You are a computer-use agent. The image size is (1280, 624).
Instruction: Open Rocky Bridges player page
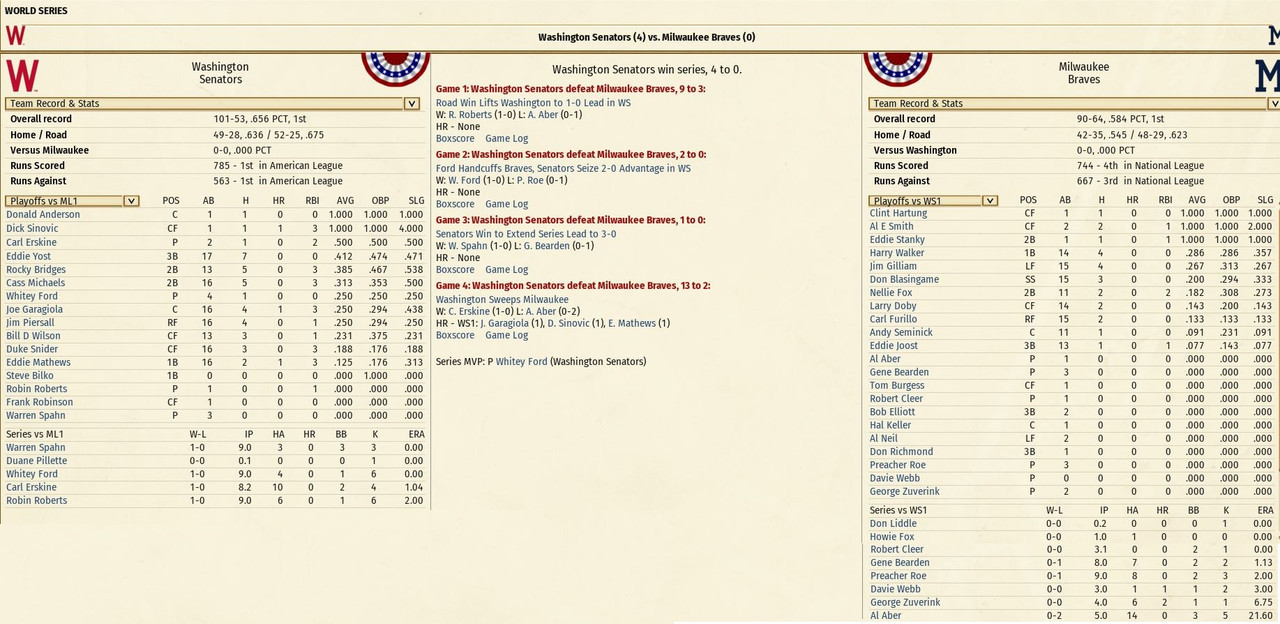point(36,270)
